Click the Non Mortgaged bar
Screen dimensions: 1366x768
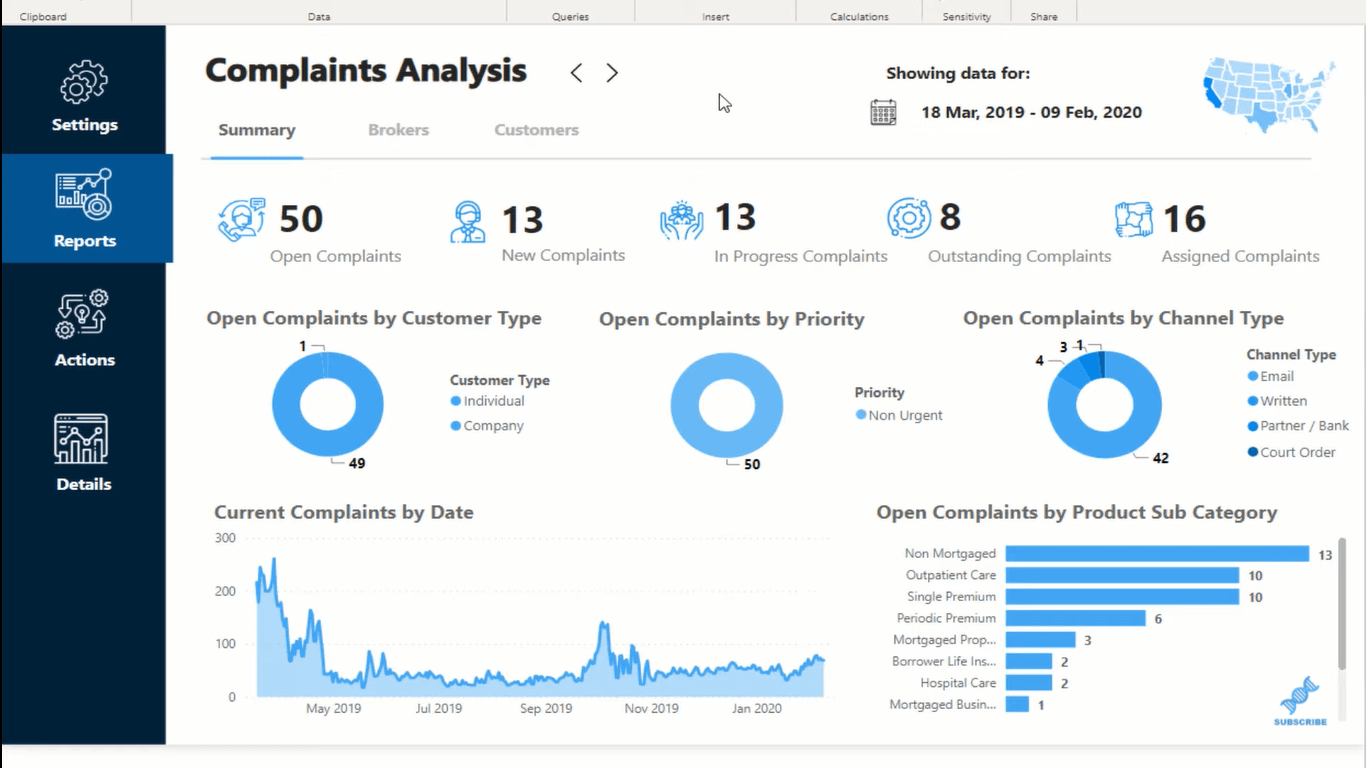point(1157,554)
